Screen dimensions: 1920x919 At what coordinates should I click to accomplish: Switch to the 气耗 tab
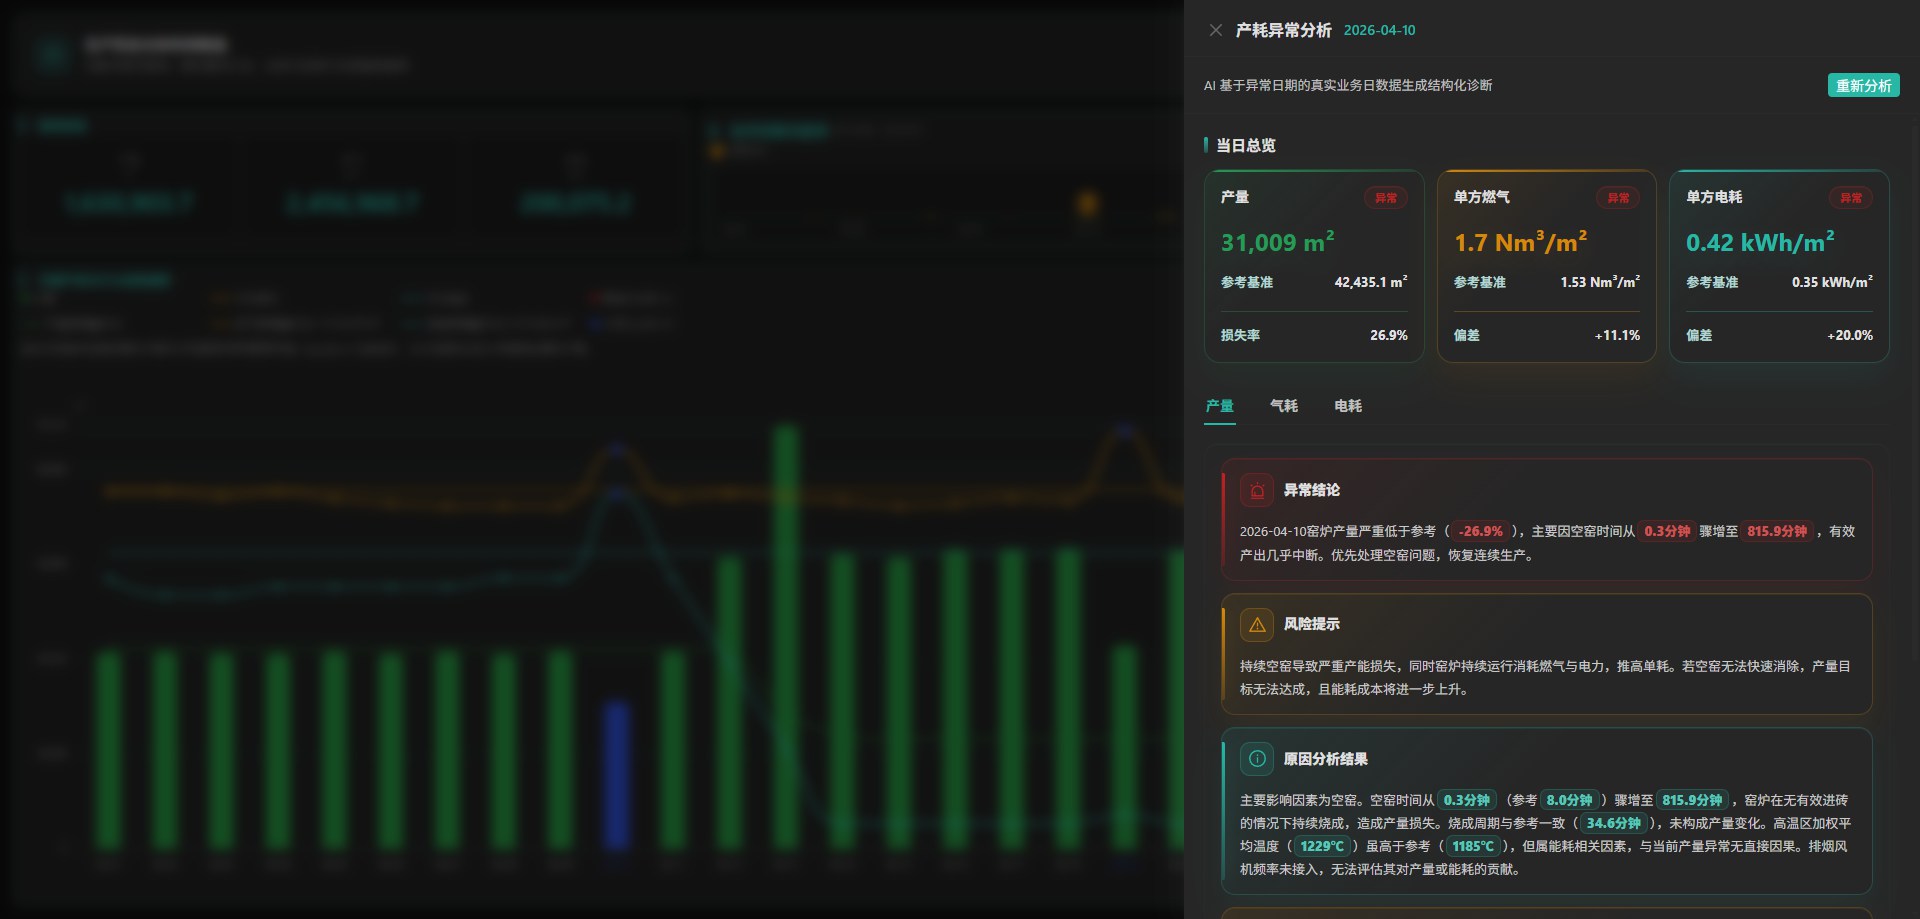pos(1284,406)
